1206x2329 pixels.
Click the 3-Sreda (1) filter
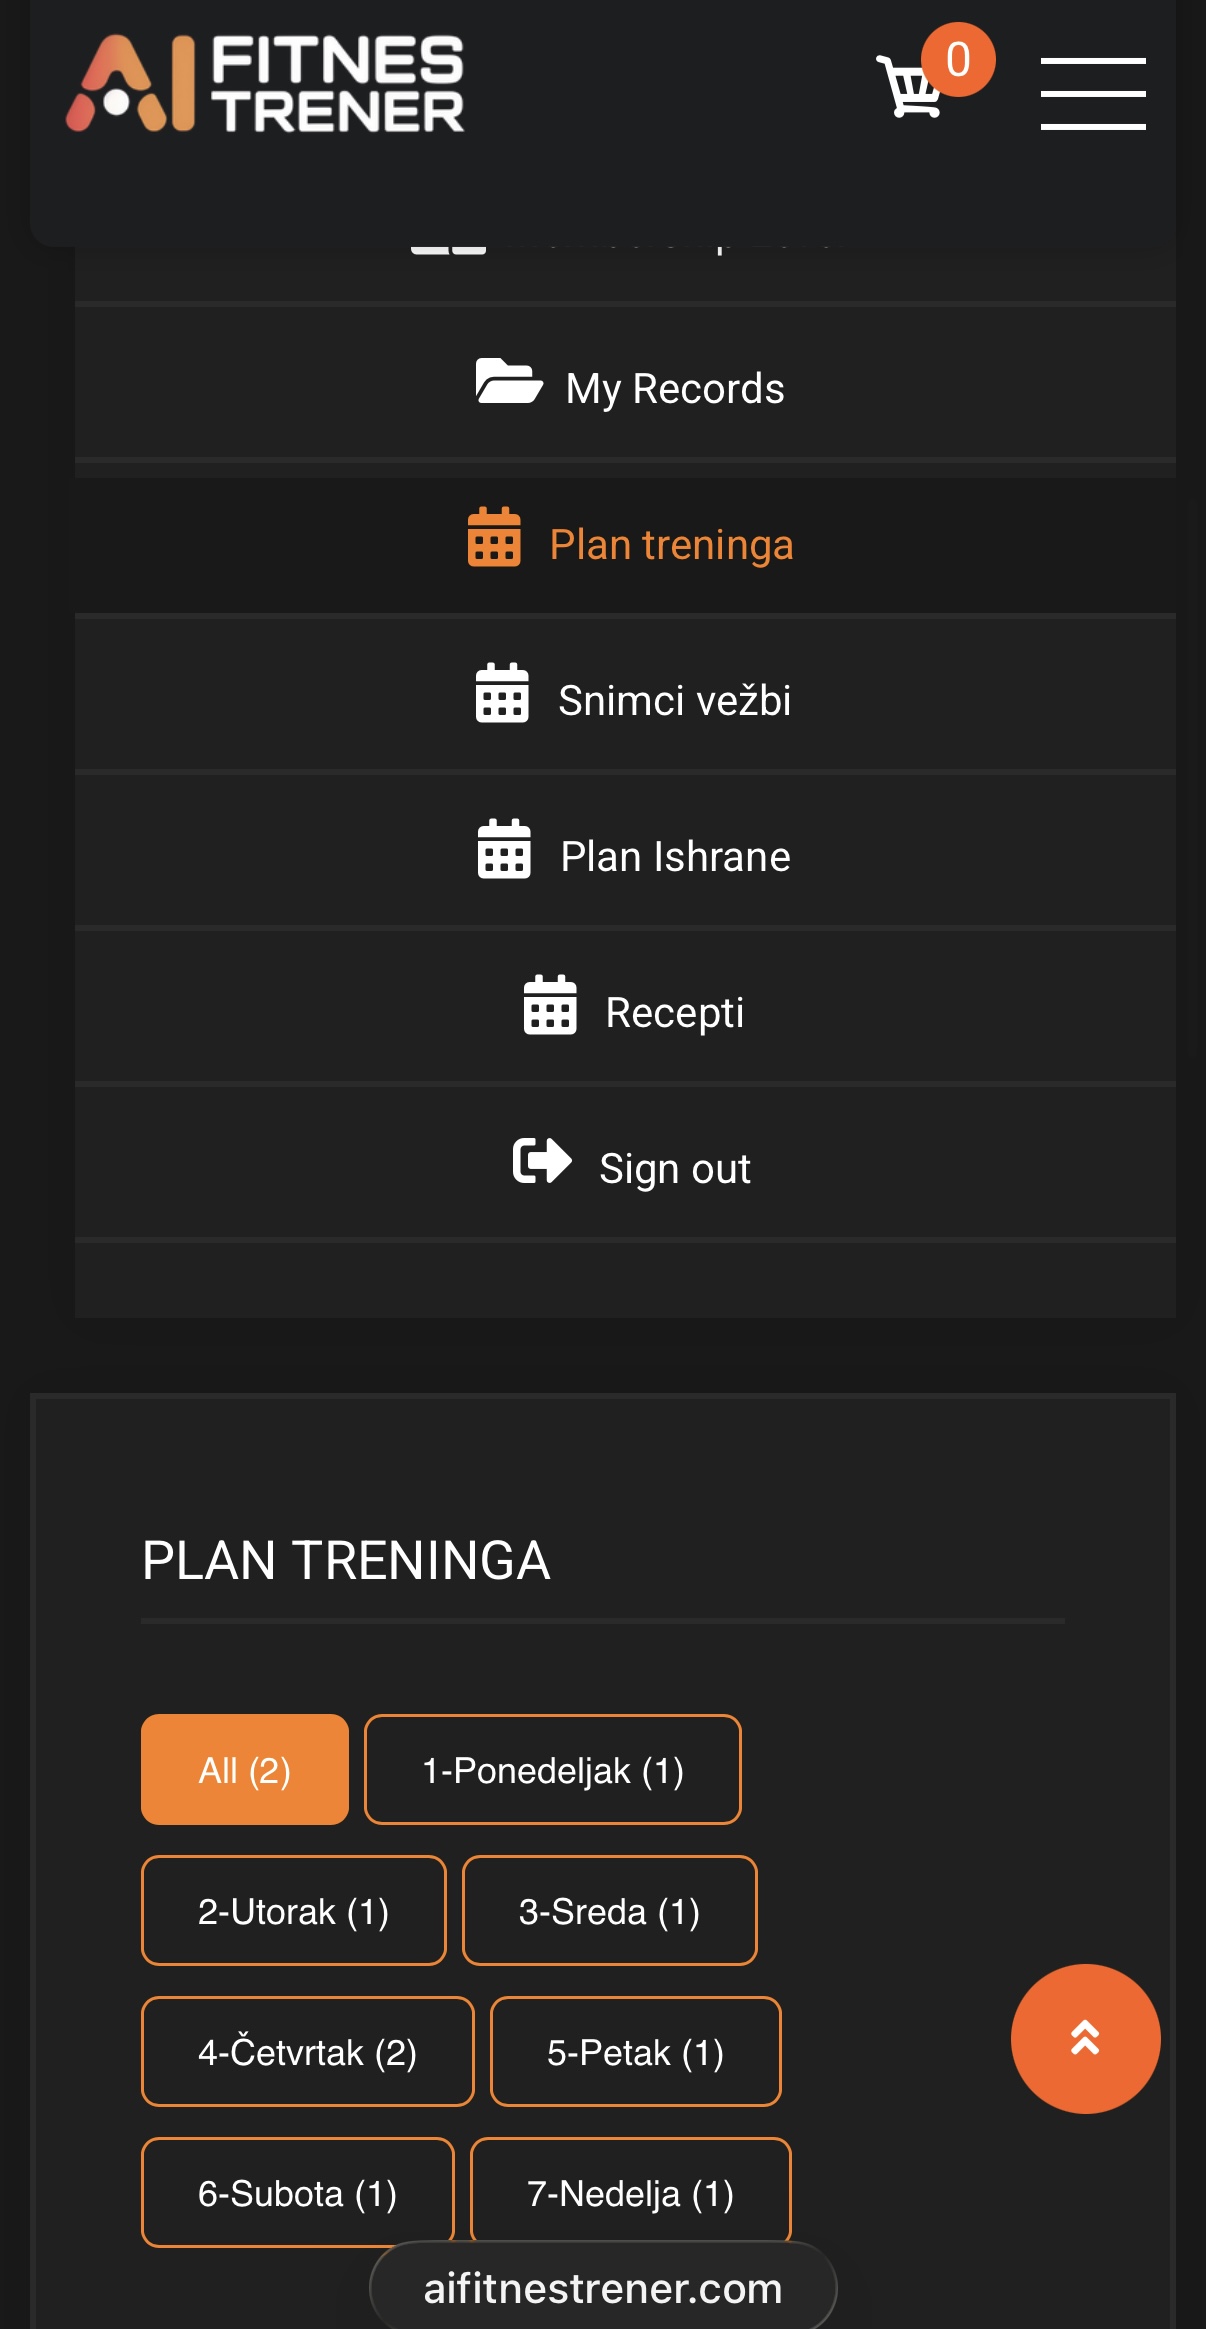point(609,1910)
